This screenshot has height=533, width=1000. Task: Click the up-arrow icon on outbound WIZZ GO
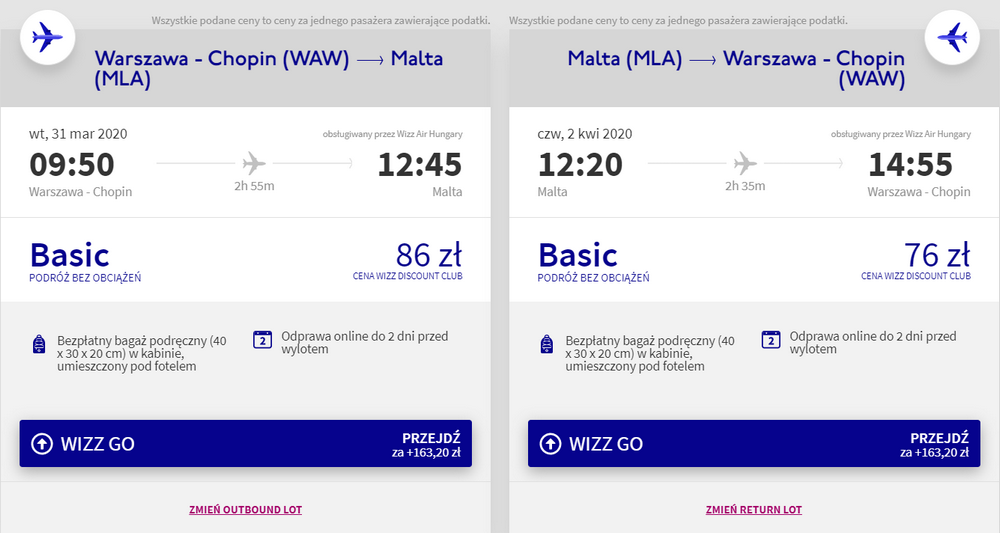[42, 444]
